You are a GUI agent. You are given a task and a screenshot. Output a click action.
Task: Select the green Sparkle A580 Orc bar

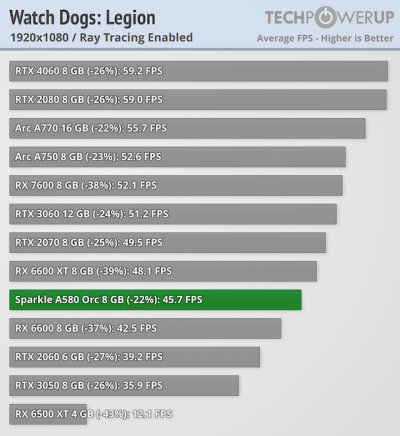coord(155,300)
